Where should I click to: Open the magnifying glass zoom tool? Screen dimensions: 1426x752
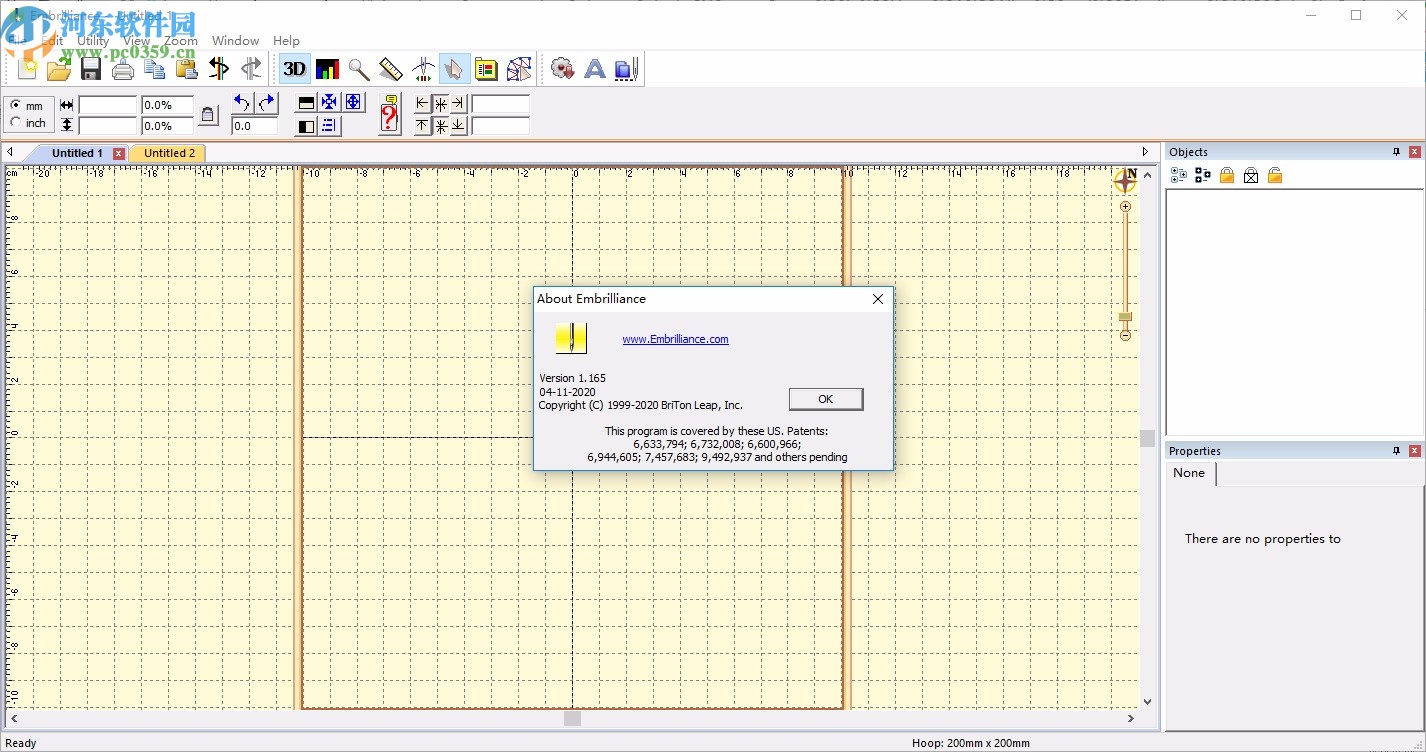359,68
